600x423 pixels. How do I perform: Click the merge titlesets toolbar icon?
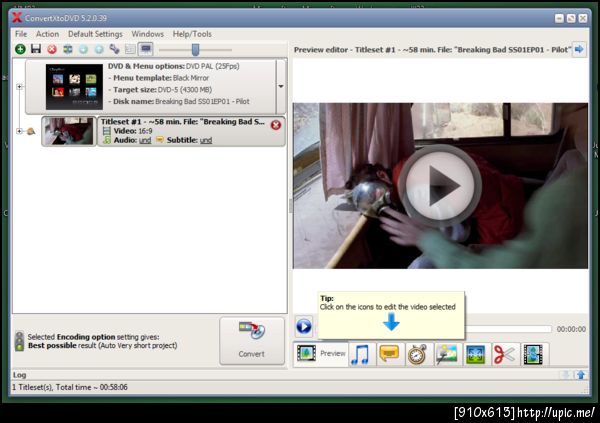pos(68,49)
